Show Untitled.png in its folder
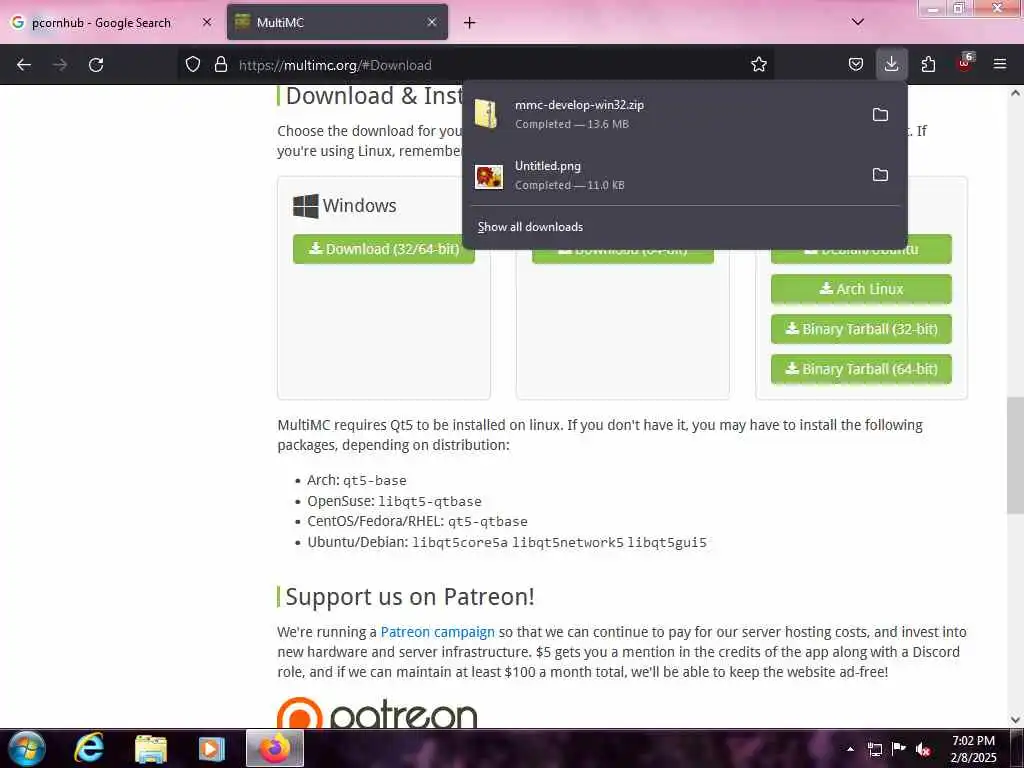The width and height of the screenshot is (1024, 768). [x=880, y=175]
